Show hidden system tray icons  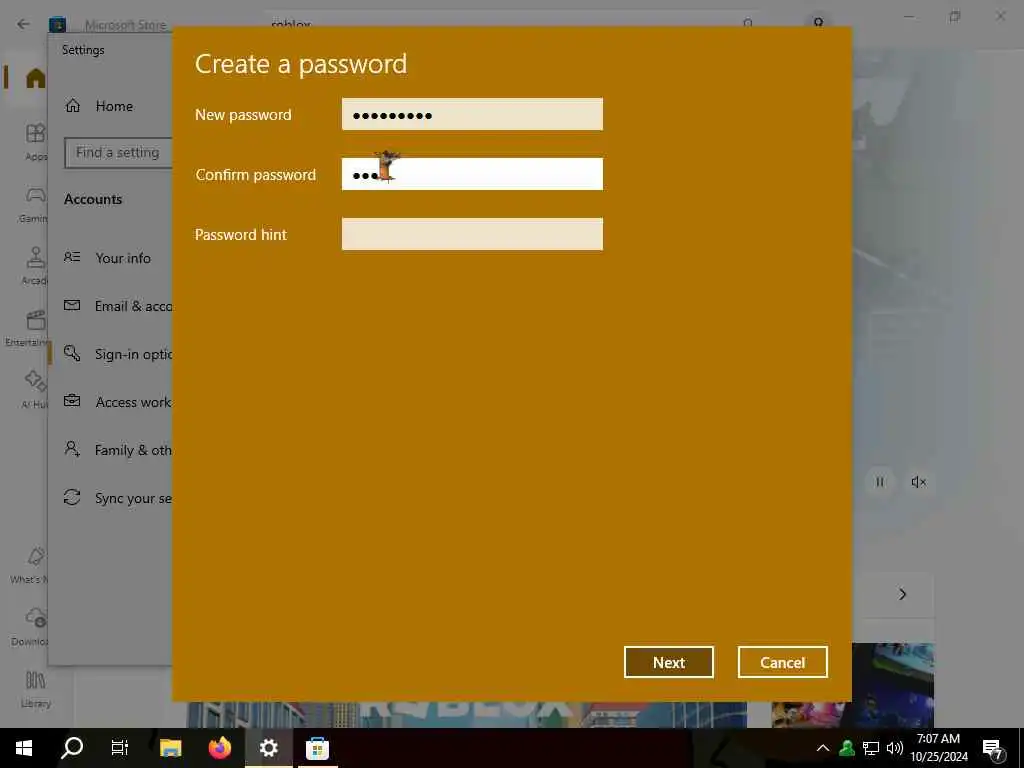[x=823, y=748]
